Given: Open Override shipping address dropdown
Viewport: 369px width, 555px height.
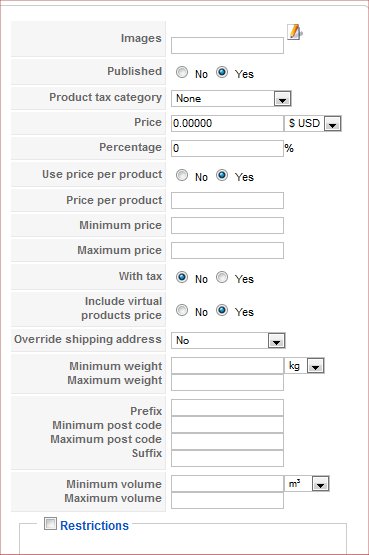Looking at the screenshot, I should (x=228, y=341).
